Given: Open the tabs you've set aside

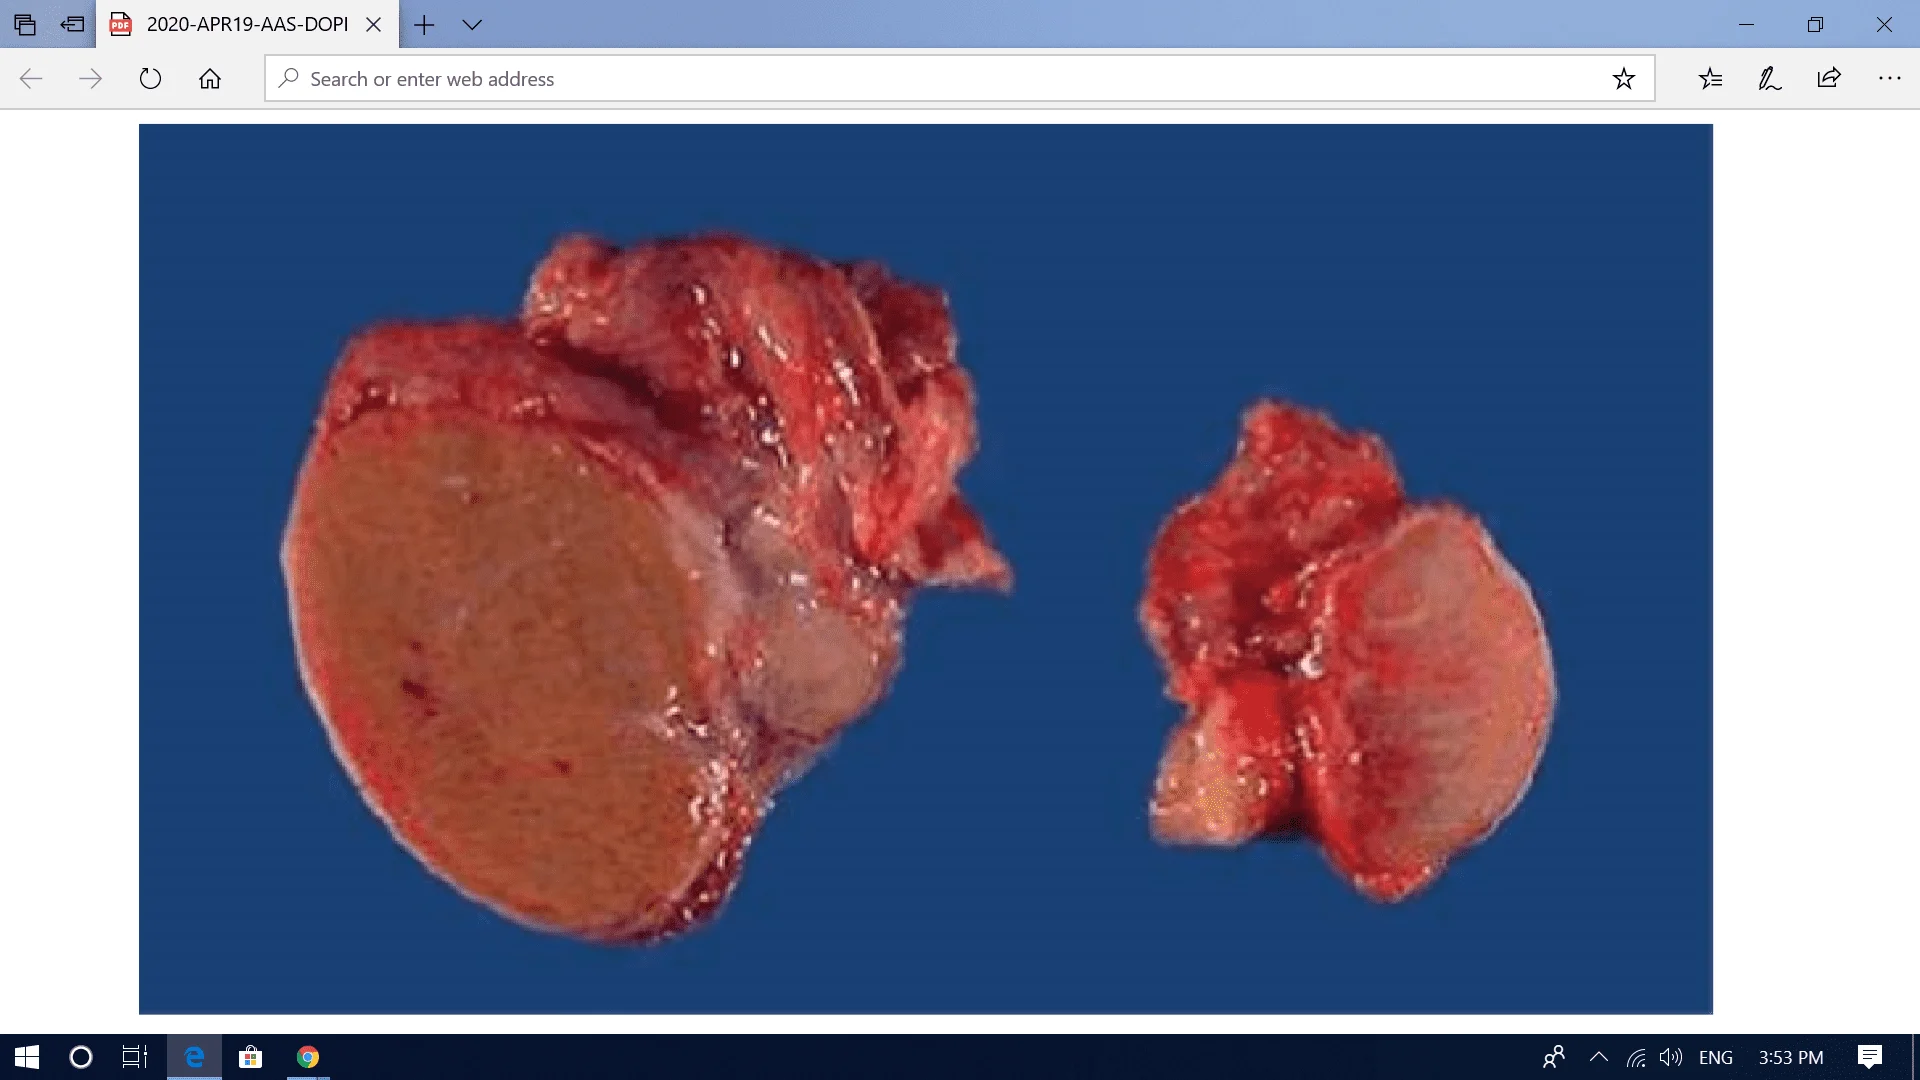Looking at the screenshot, I should [25, 24].
